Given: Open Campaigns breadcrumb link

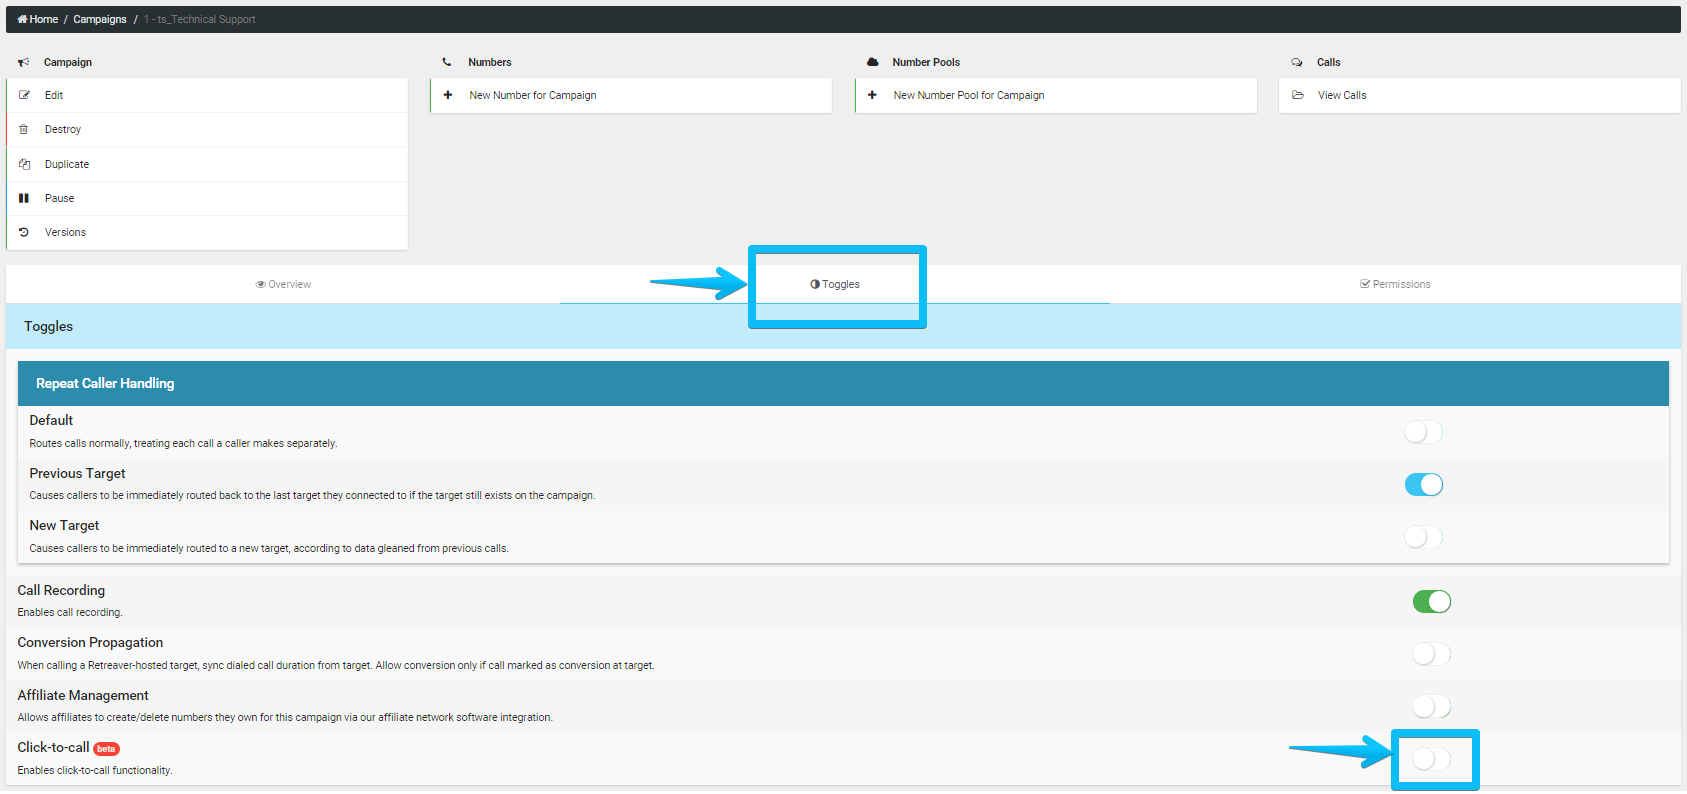Looking at the screenshot, I should tap(100, 19).
